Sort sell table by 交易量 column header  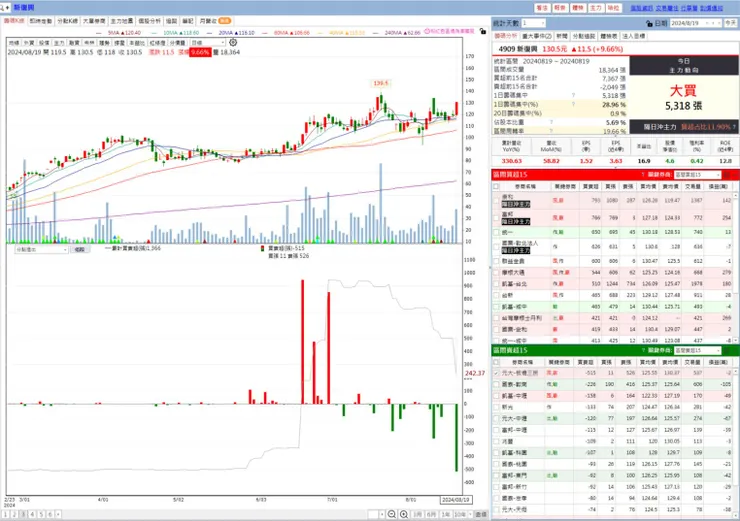coord(692,362)
